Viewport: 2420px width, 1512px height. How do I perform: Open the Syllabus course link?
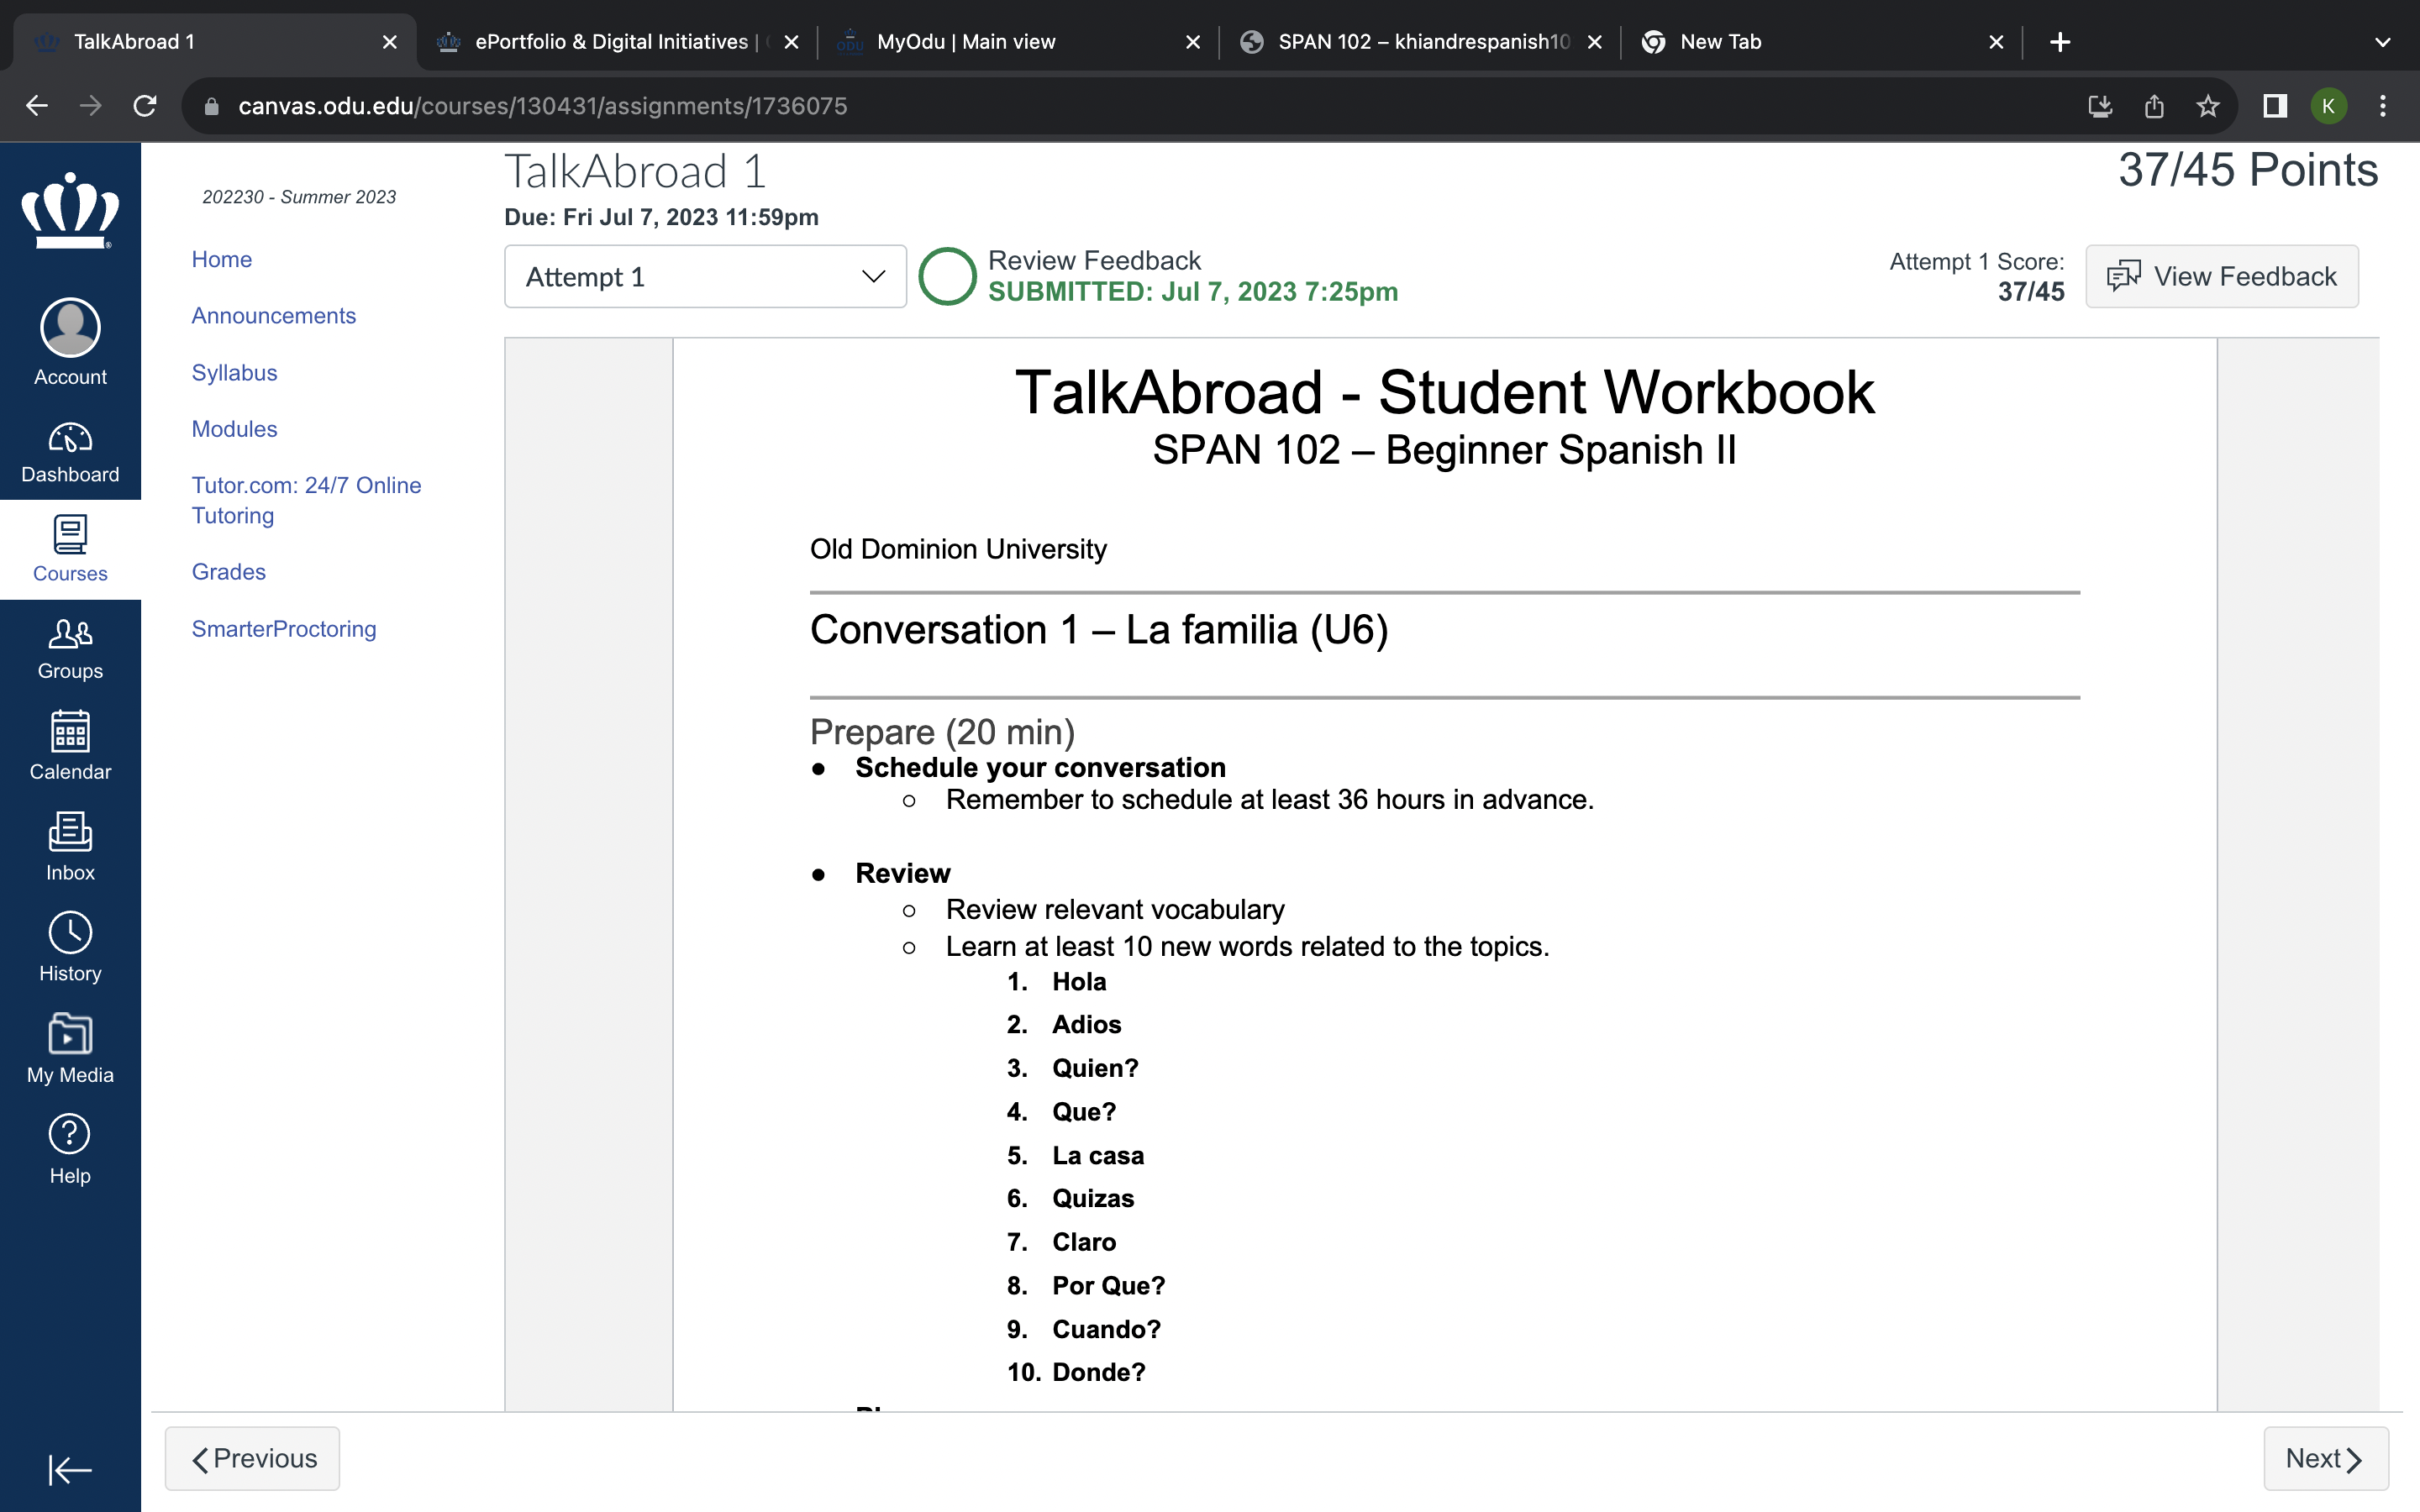(x=234, y=372)
